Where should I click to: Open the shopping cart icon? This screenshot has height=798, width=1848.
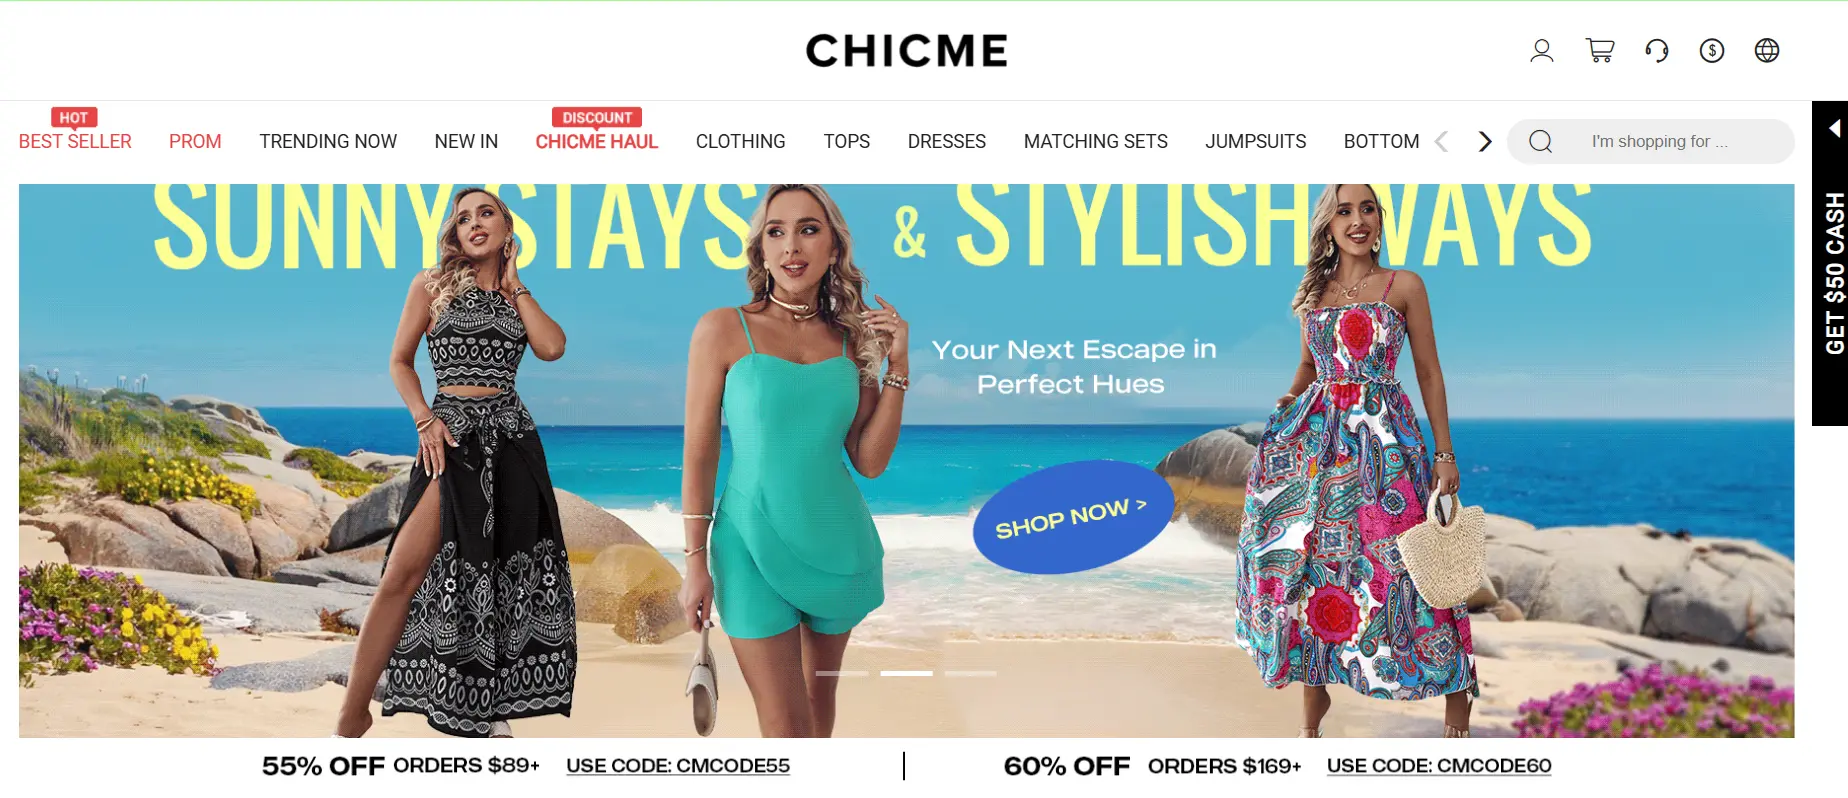pyautogui.click(x=1600, y=50)
